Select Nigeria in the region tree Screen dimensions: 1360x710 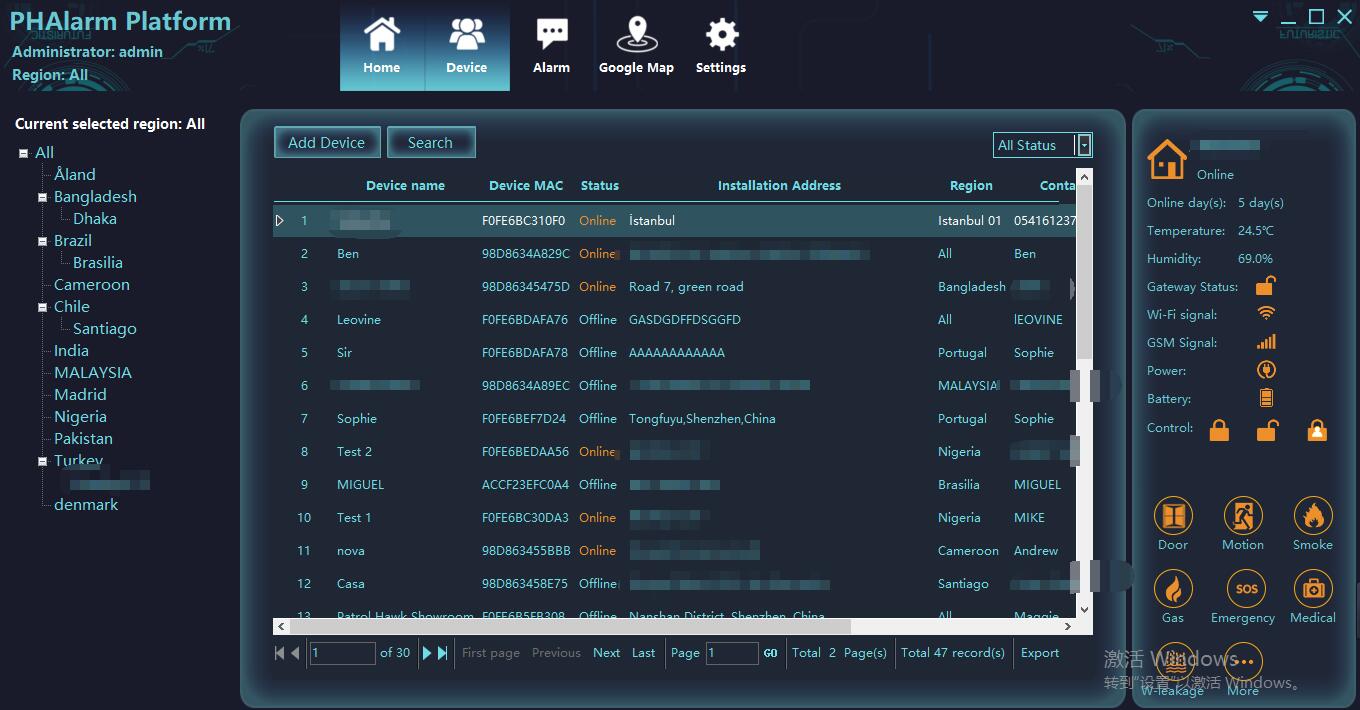(80, 416)
